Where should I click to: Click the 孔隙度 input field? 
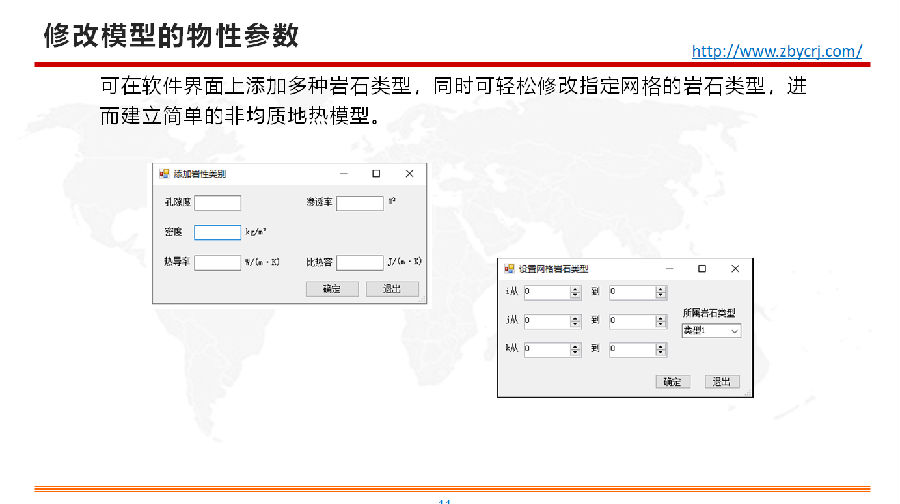point(217,203)
